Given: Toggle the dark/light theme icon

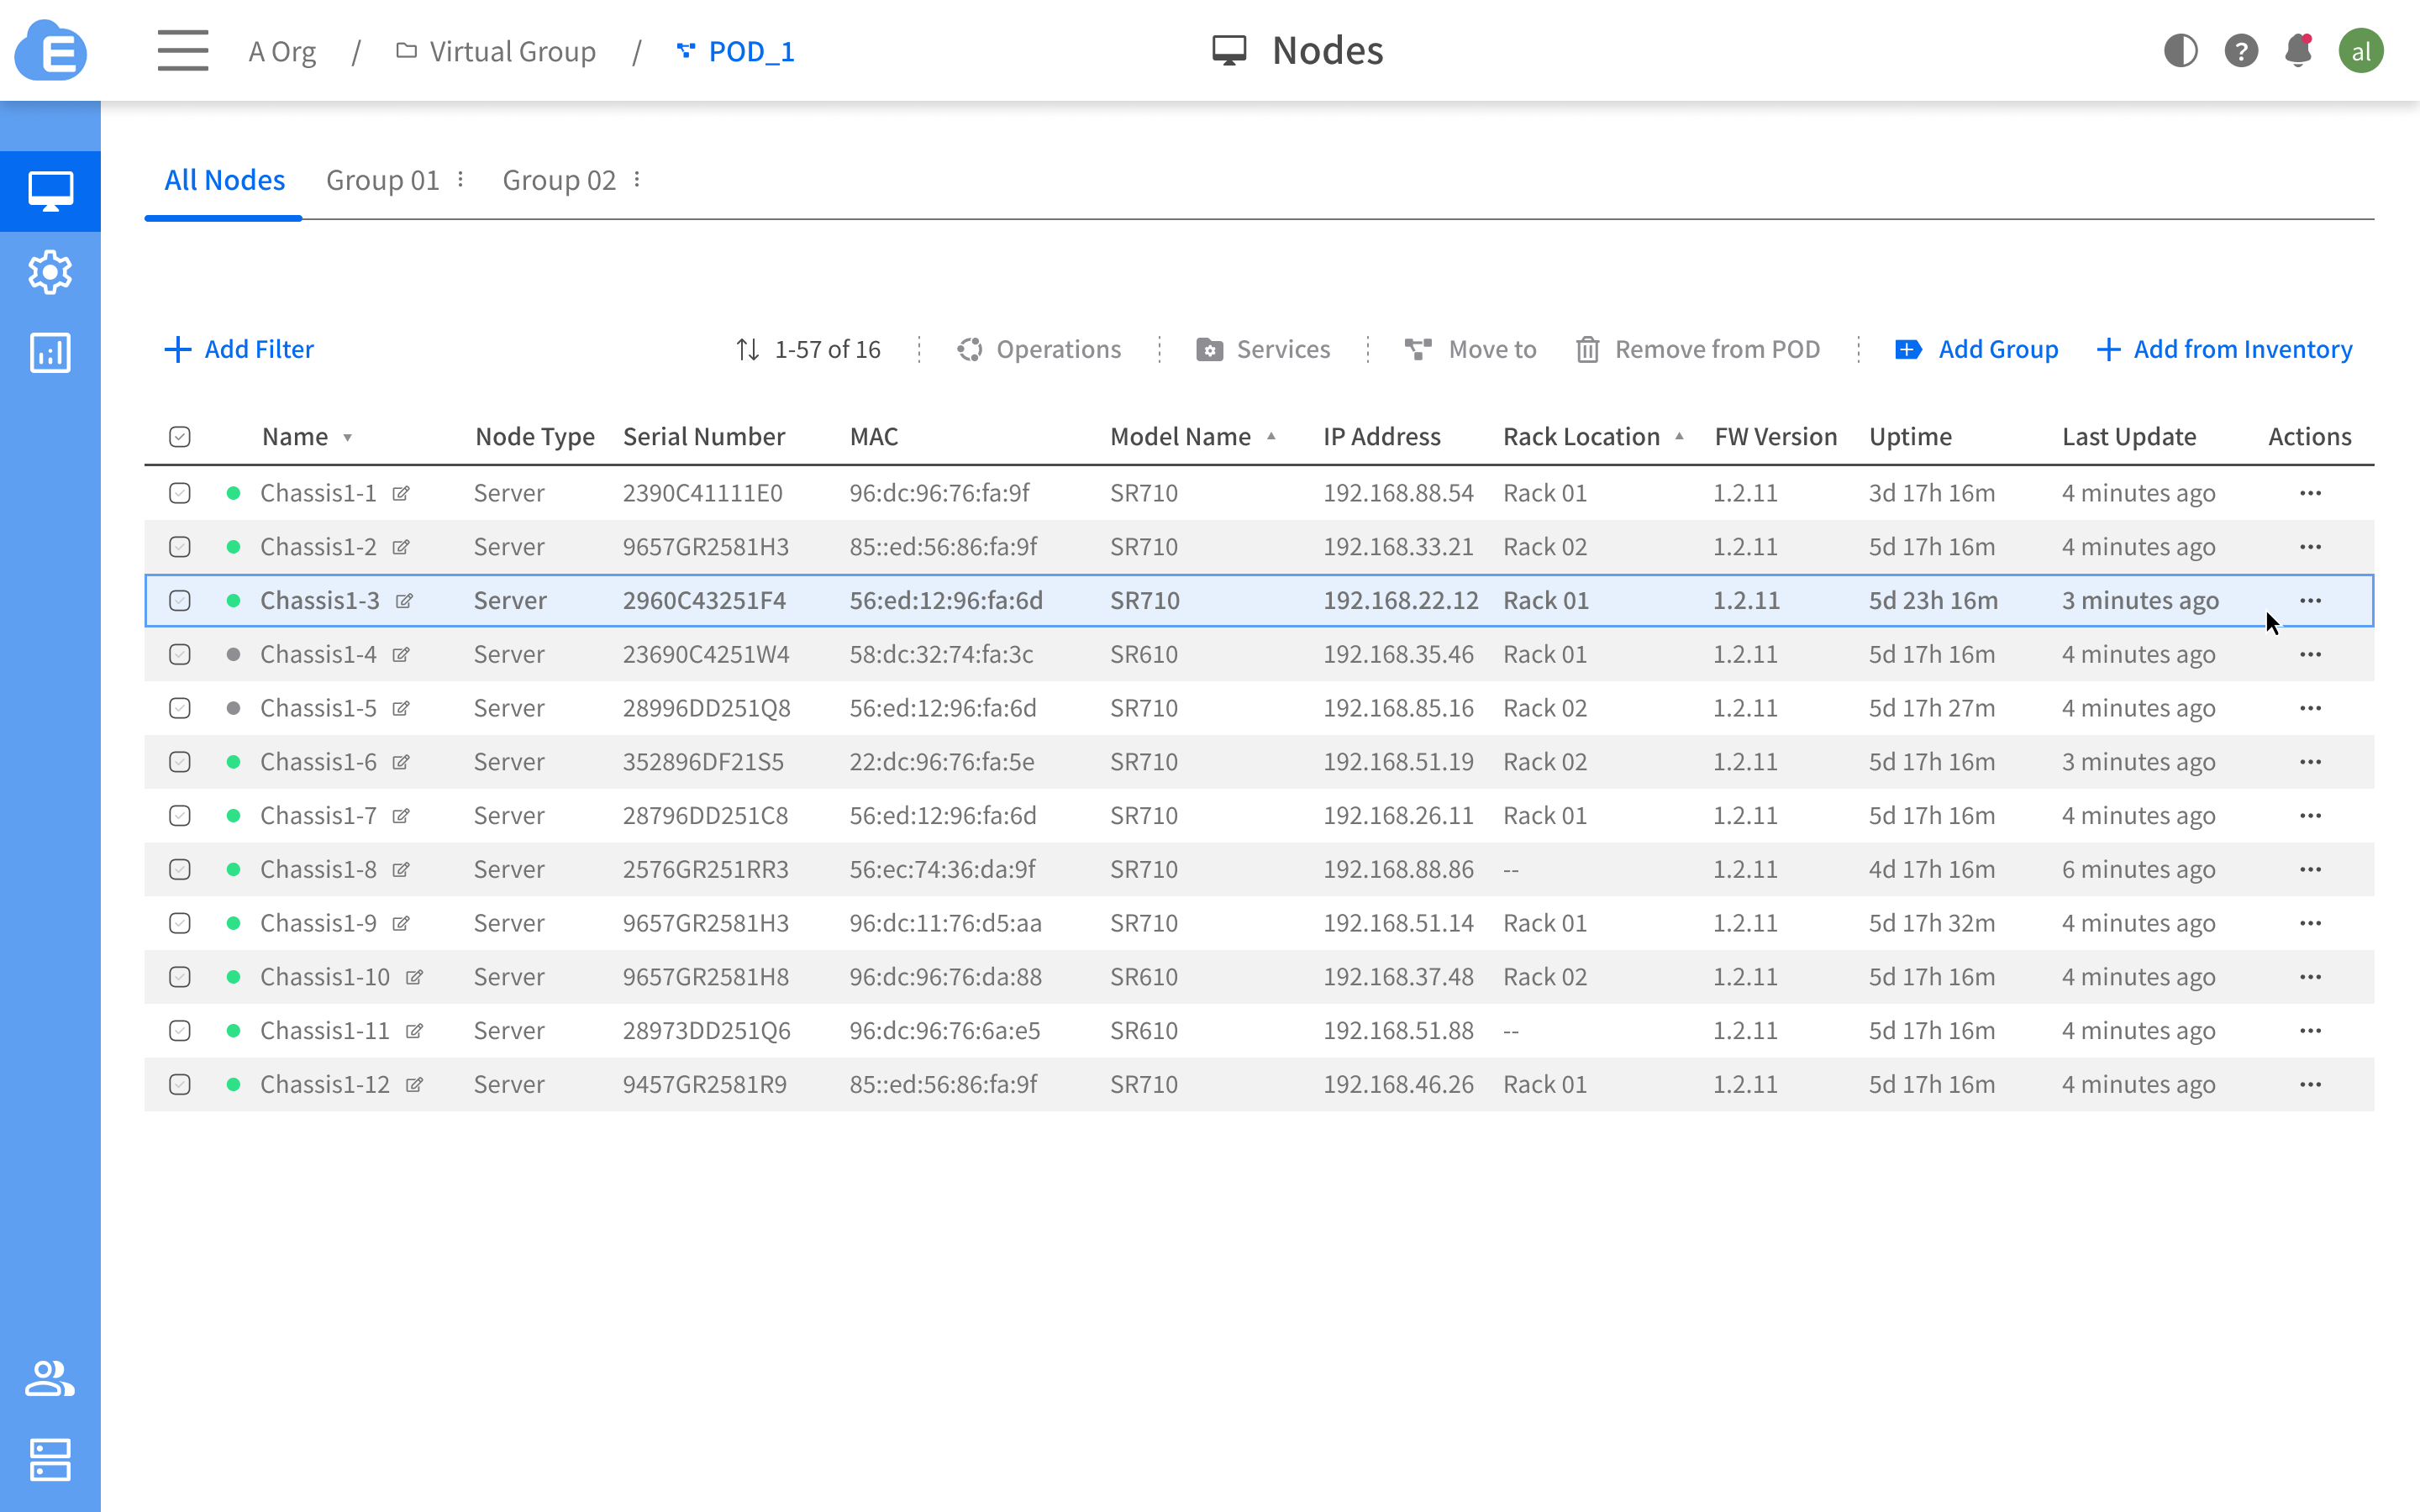Looking at the screenshot, I should pyautogui.click(x=2180, y=50).
